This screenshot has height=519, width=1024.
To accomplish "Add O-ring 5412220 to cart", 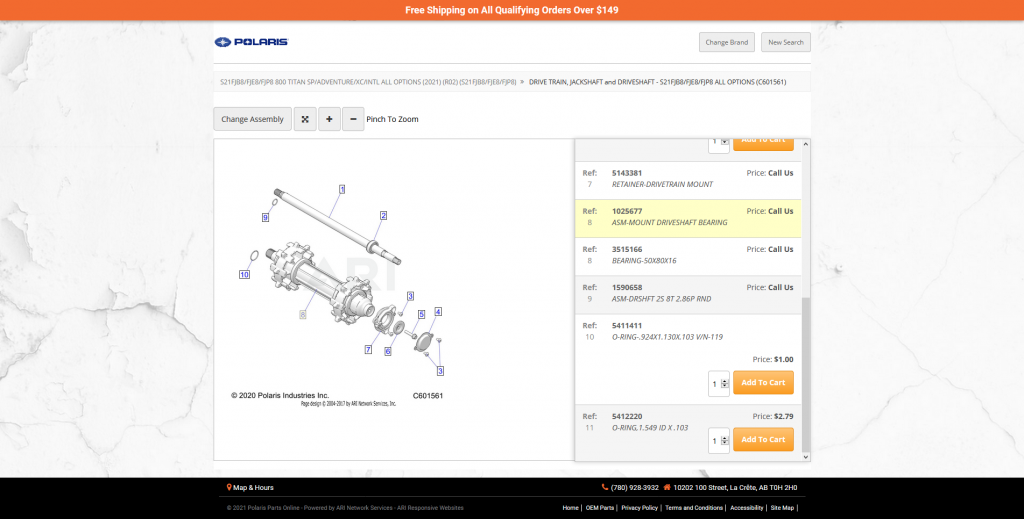I will tap(763, 440).
